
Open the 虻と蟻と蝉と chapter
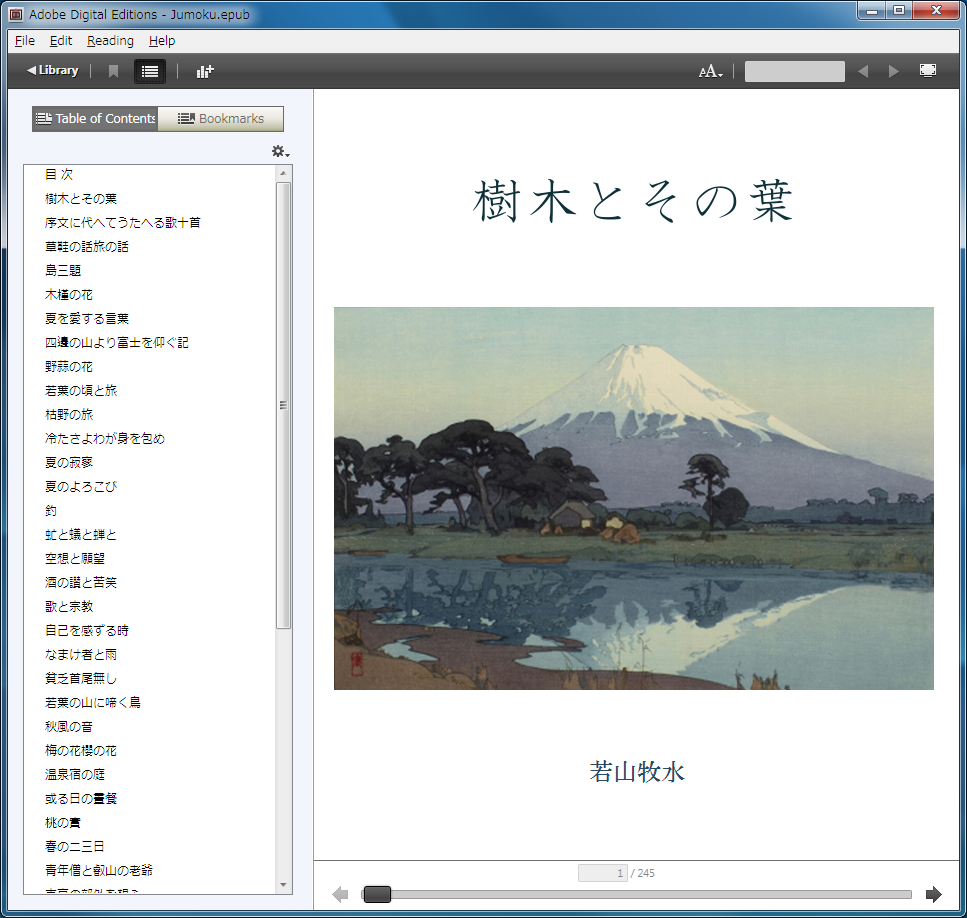(81, 535)
